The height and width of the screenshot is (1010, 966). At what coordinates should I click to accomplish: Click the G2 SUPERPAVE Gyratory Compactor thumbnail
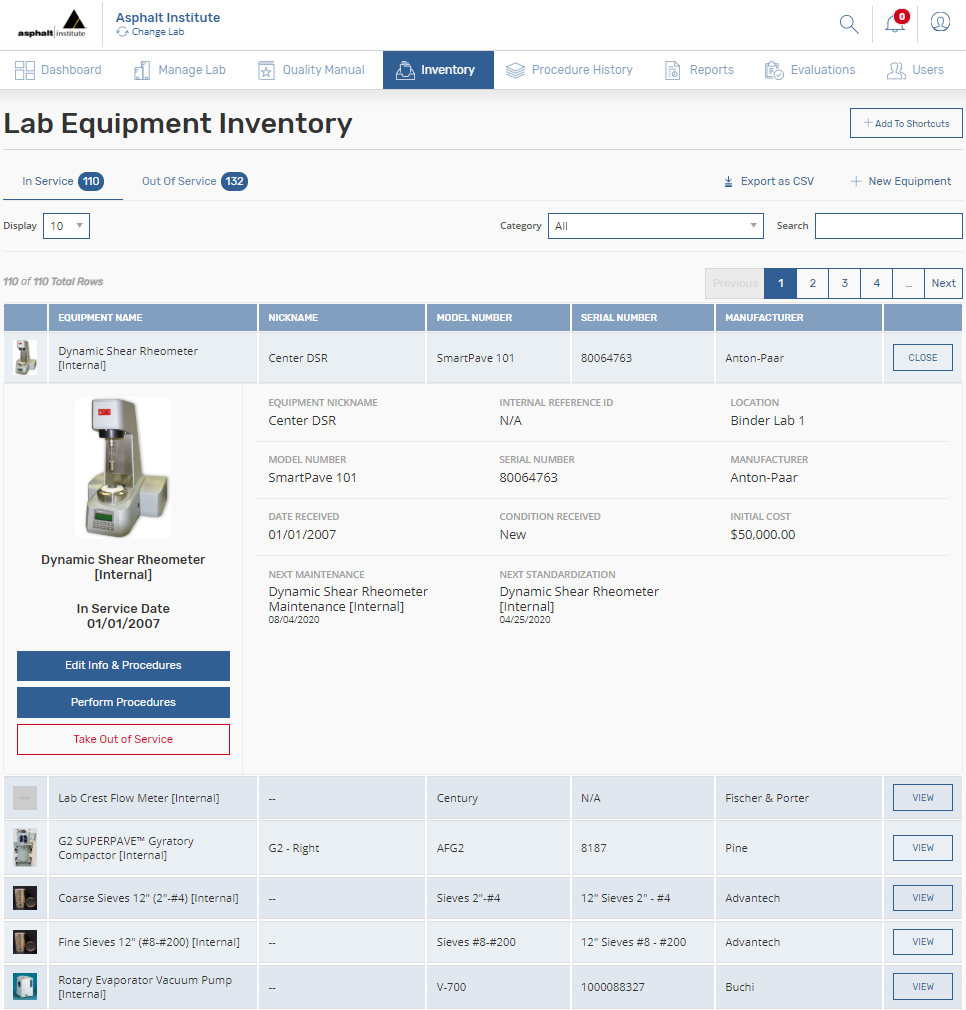click(25, 848)
